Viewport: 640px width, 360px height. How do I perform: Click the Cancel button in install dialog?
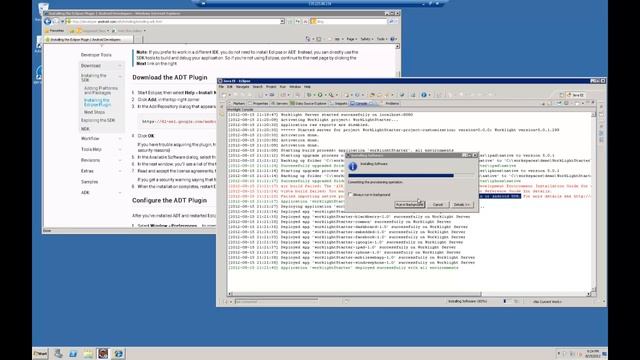click(x=438, y=204)
